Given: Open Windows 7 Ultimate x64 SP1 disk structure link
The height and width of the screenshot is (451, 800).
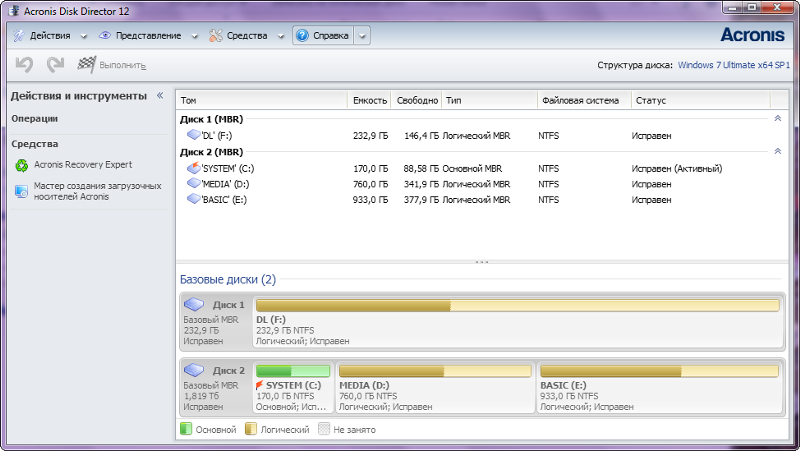Looking at the screenshot, I should [x=734, y=65].
